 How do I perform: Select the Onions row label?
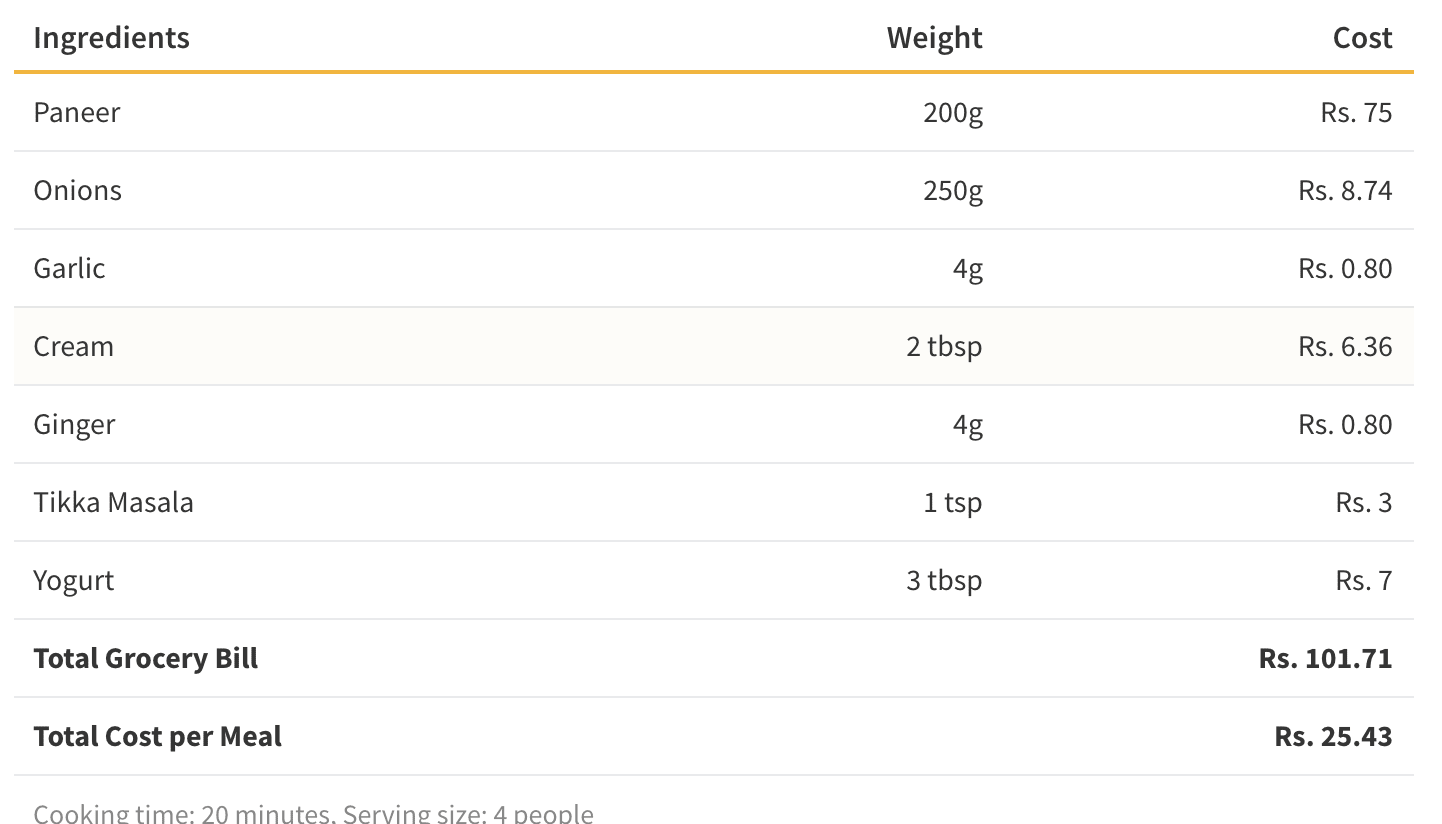(77, 190)
